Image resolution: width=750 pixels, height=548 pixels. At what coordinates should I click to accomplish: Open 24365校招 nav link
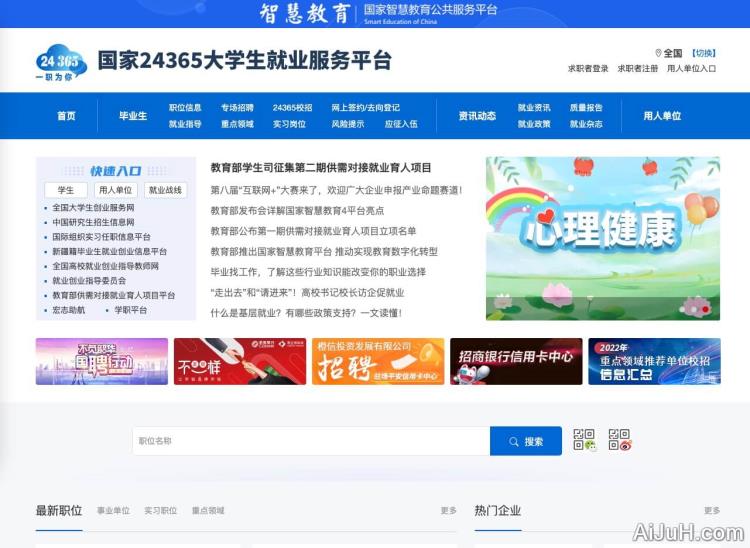(x=292, y=108)
